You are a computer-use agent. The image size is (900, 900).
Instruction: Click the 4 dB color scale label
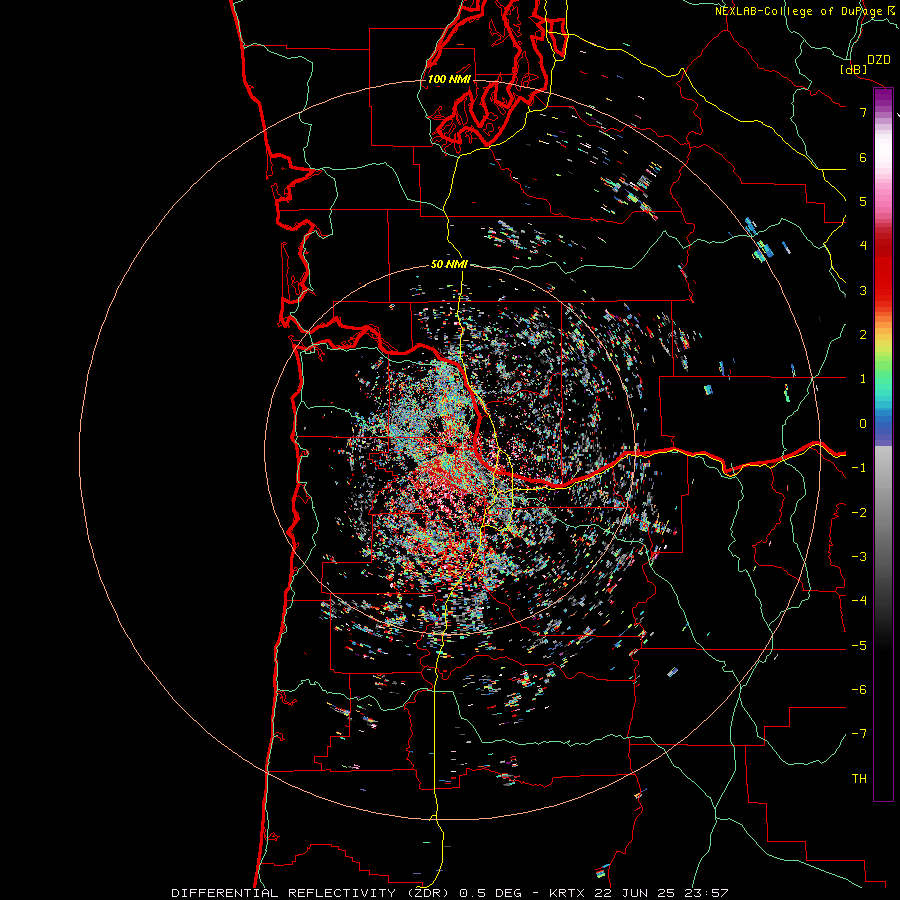[x=863, y=246]
